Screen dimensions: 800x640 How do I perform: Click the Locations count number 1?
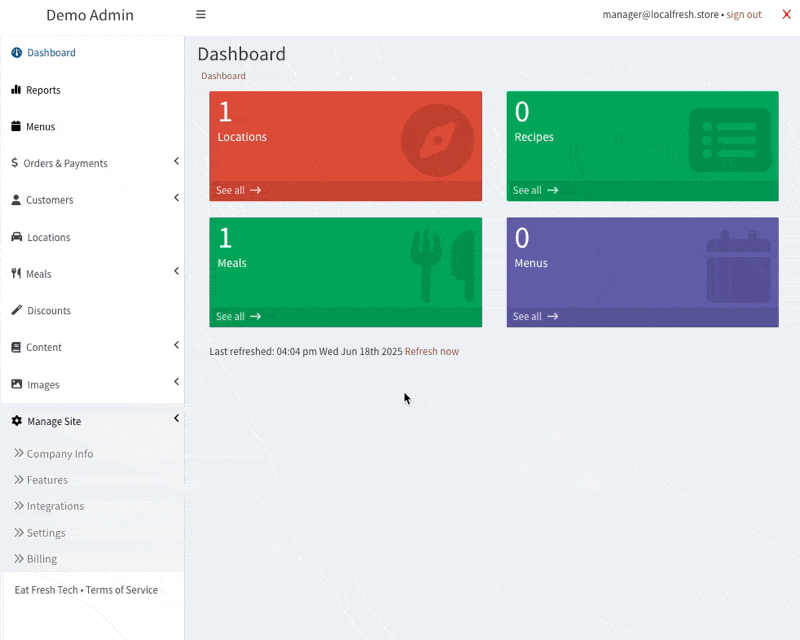pos(225,111)
